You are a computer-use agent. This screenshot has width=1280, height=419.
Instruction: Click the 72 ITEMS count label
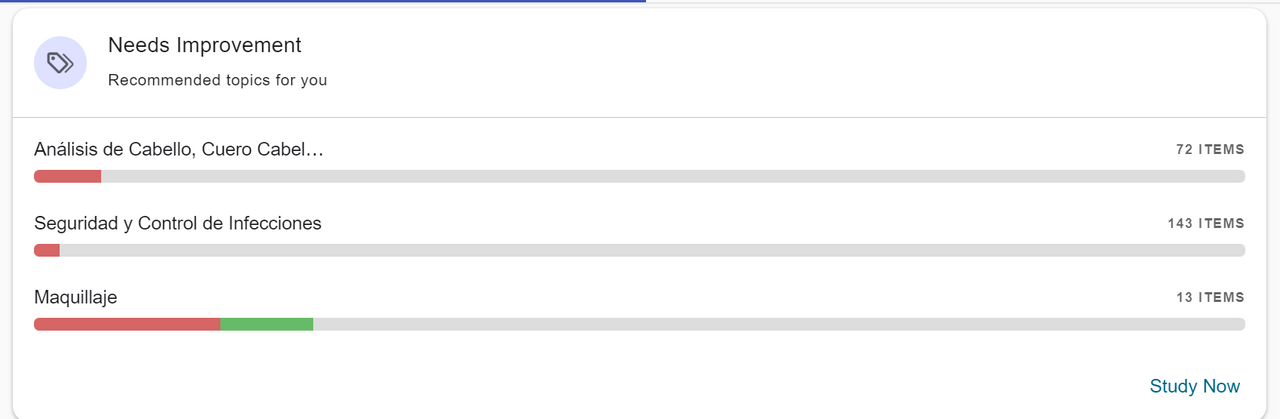(1210, 150)
